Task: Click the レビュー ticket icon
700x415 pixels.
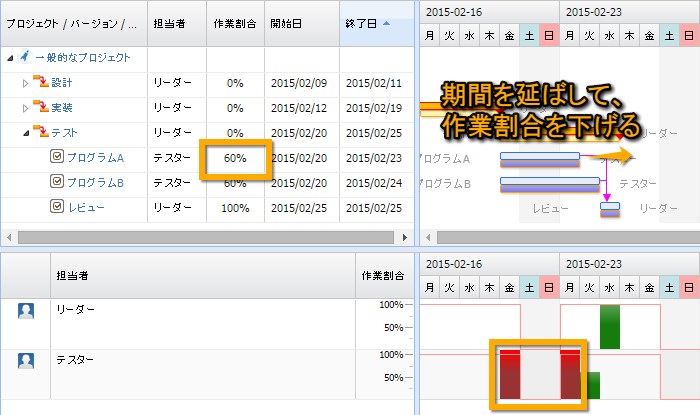Action: tap(57, 206)
